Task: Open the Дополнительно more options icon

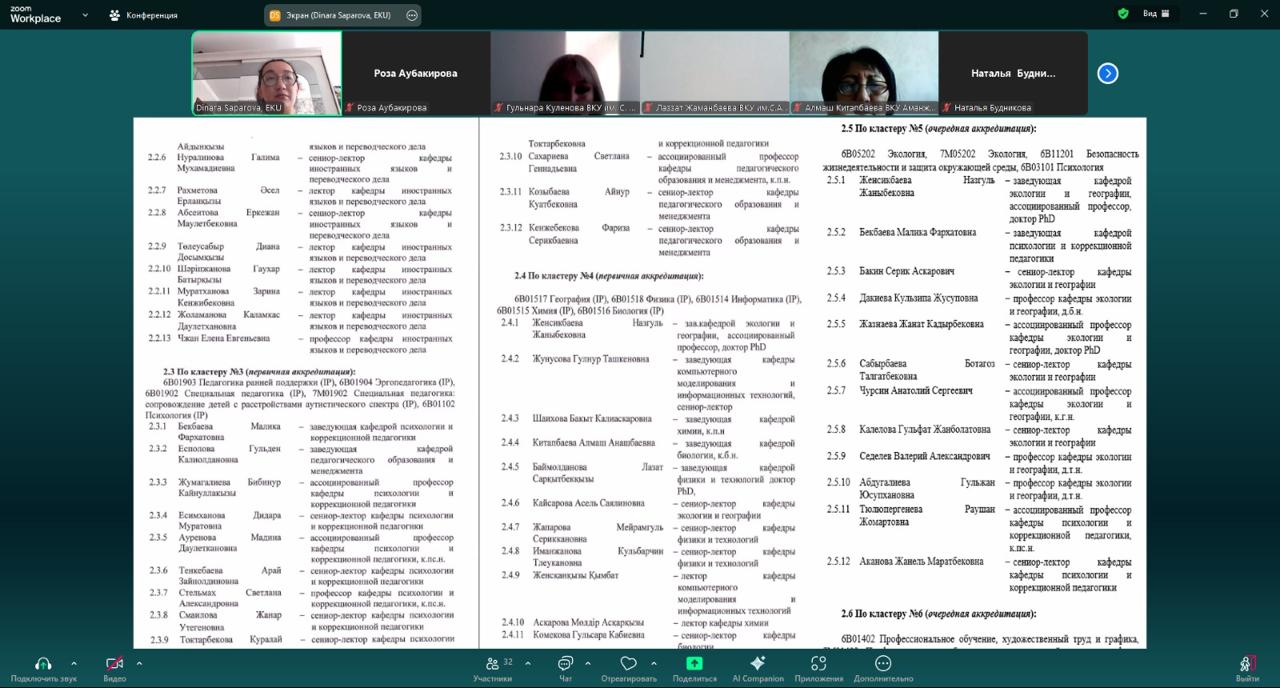Action: (x=883, y=664)
